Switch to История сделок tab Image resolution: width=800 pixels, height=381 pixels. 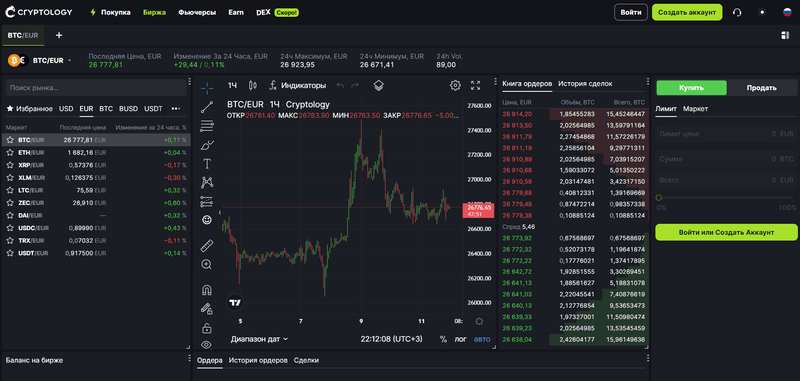pos(585,84)
